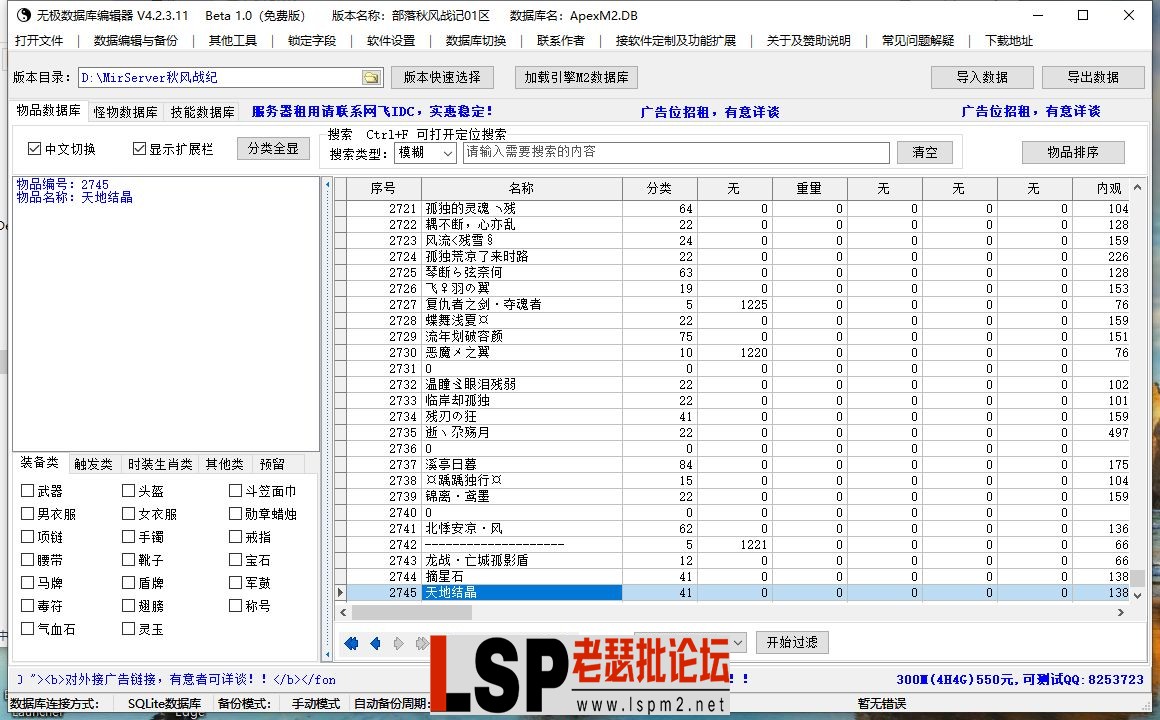Click the 导入数据 button
The image size is (1160, 720).
pos(982,77)
